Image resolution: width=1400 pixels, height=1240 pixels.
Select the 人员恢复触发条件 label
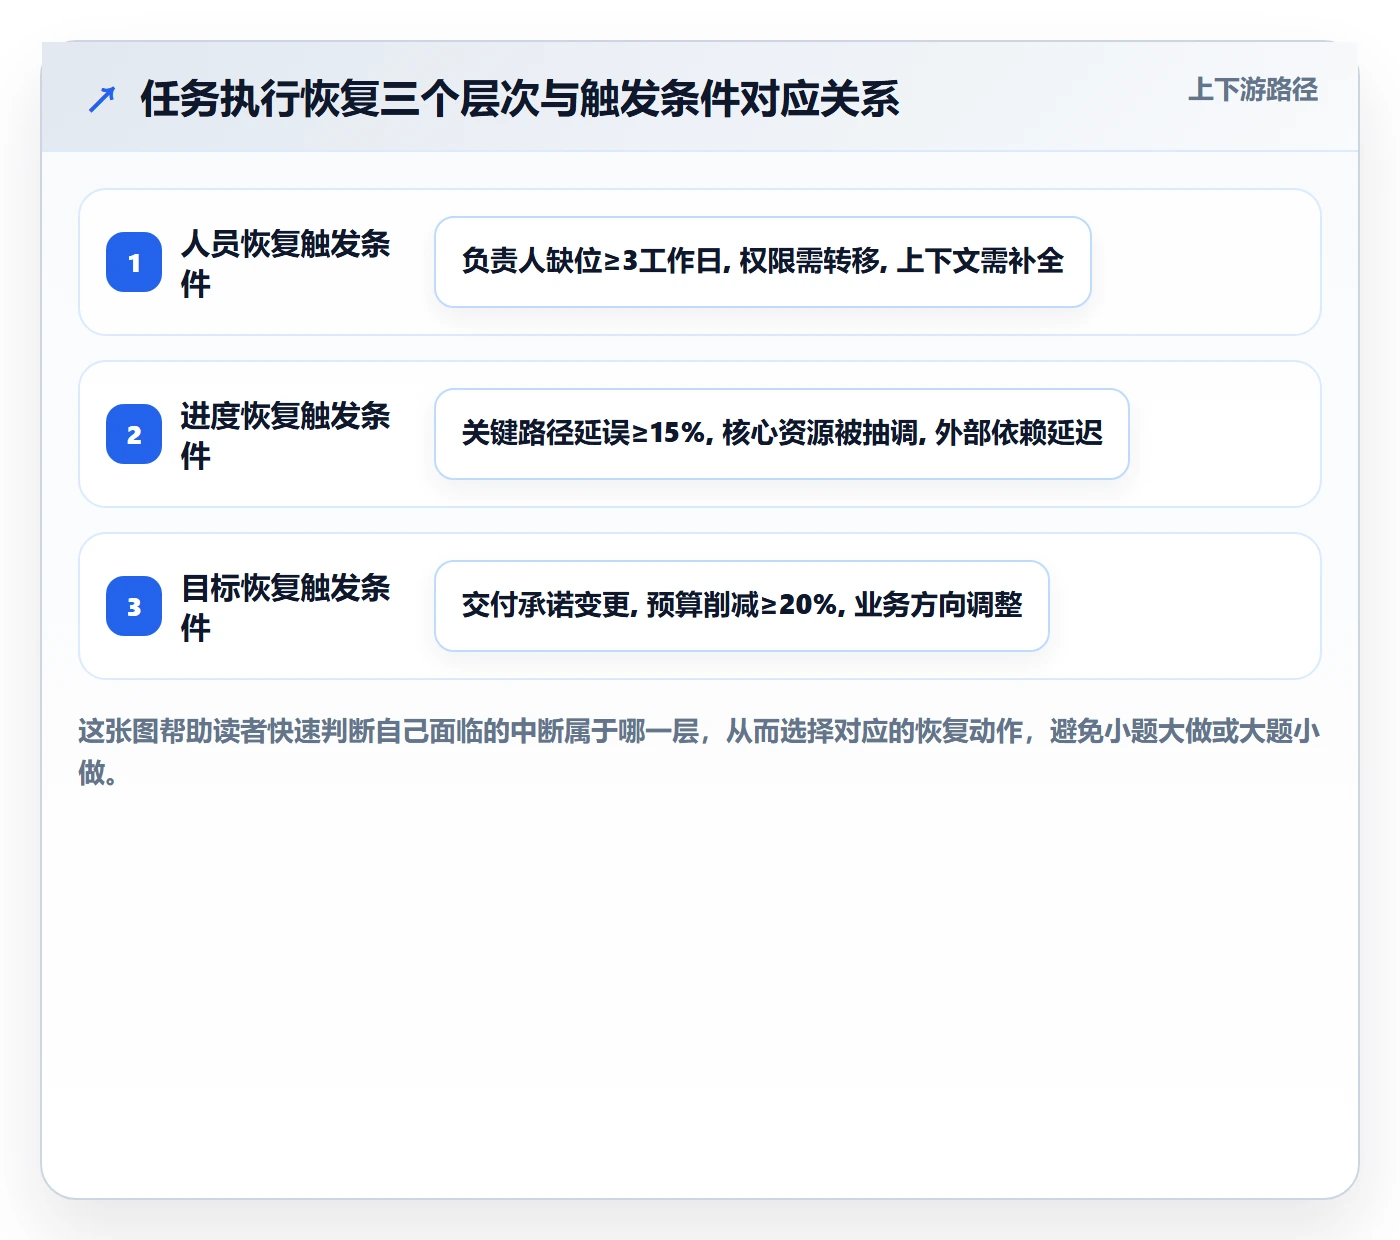[286, 263]
